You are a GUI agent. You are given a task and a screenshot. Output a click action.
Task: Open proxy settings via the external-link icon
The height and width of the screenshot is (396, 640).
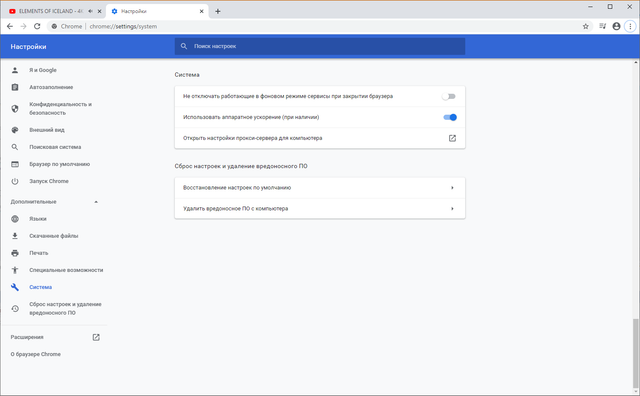click(x=452, y=138)
